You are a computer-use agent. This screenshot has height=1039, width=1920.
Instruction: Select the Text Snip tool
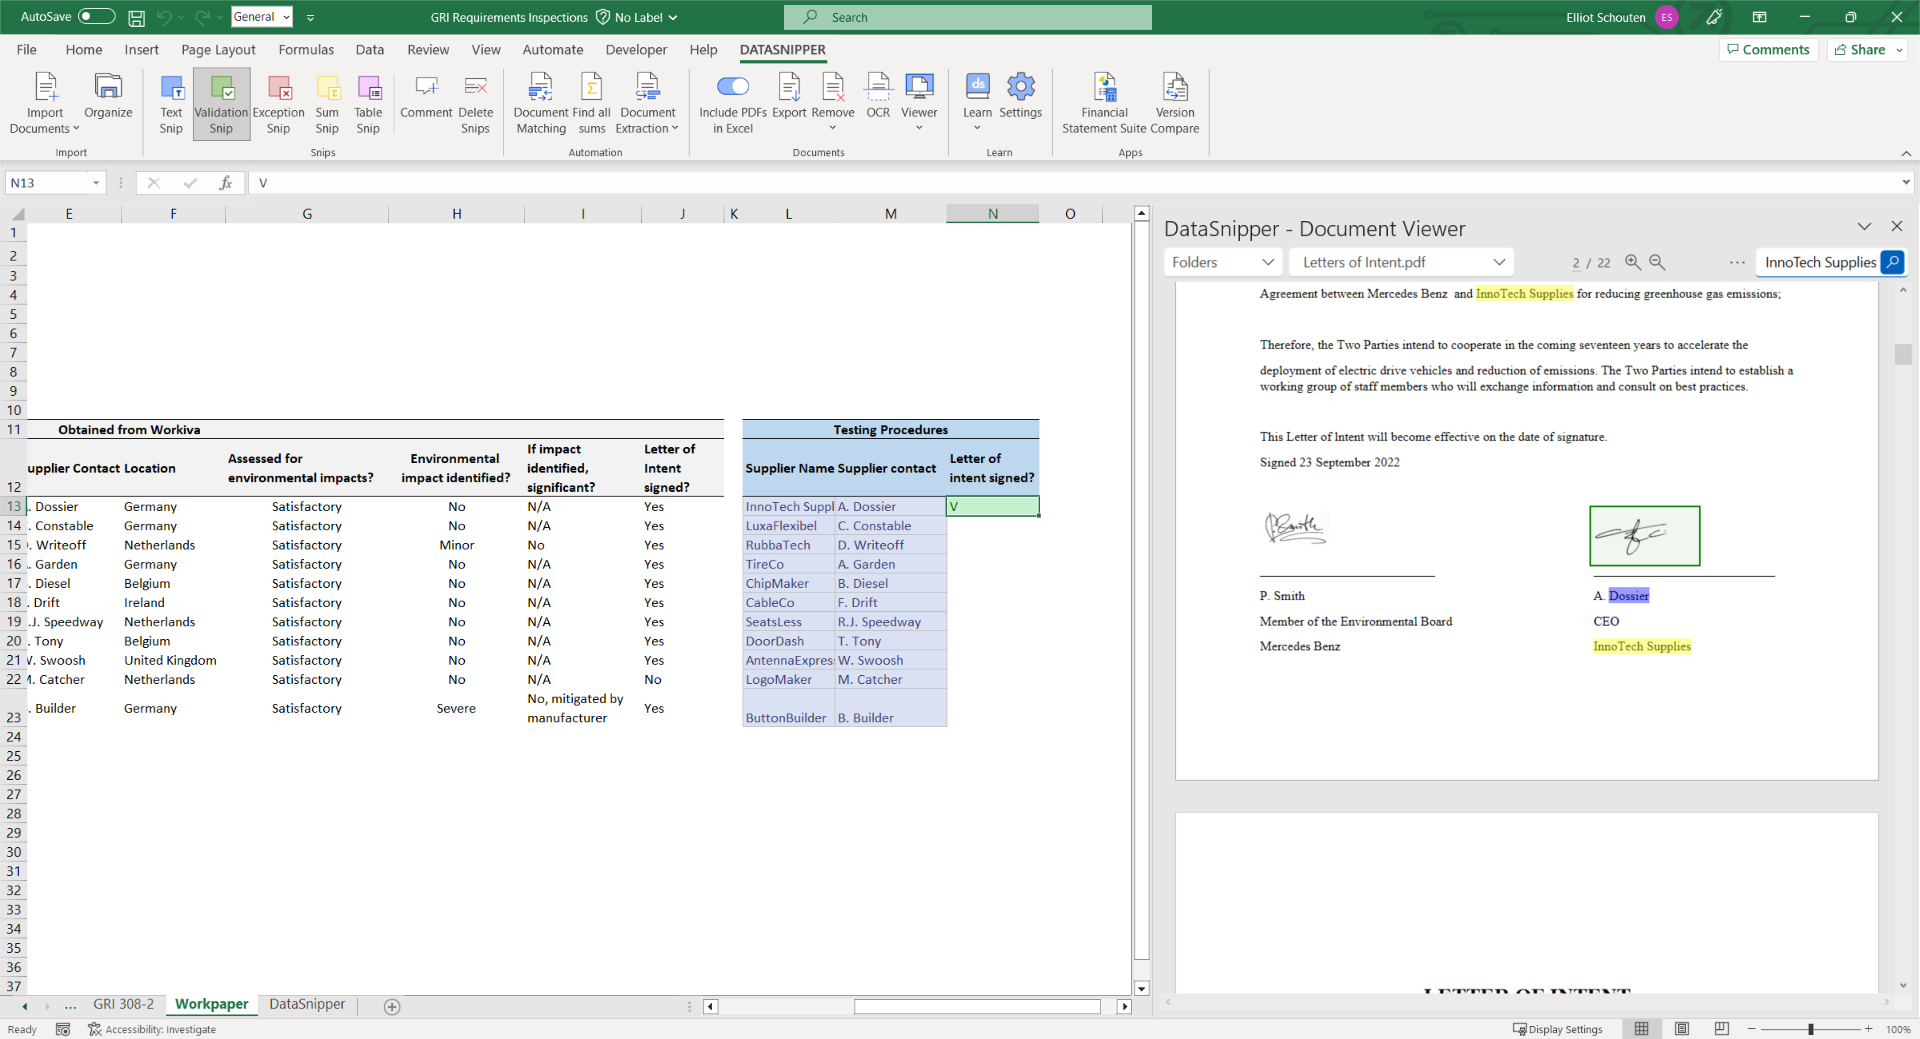[171, 103]
